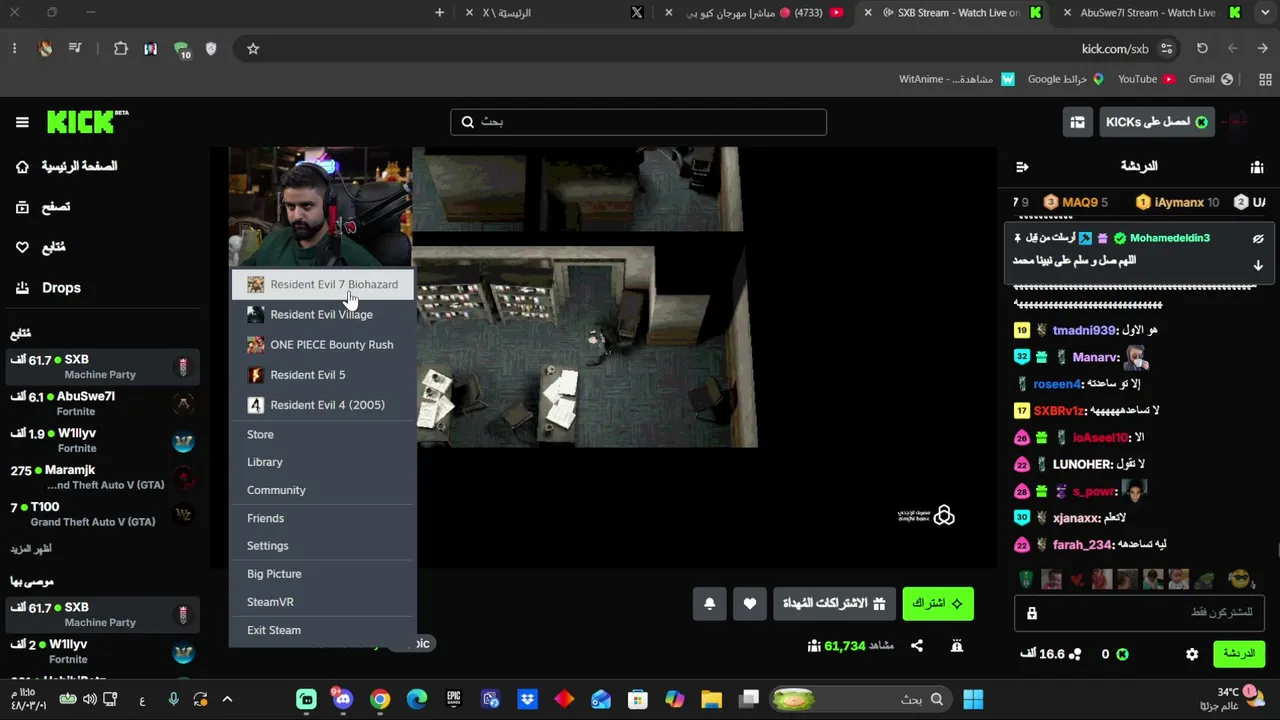Viewport: 1280px width, 720px height.
Task: Open Epic Games Launcher from taskbar
Action: 454,699
